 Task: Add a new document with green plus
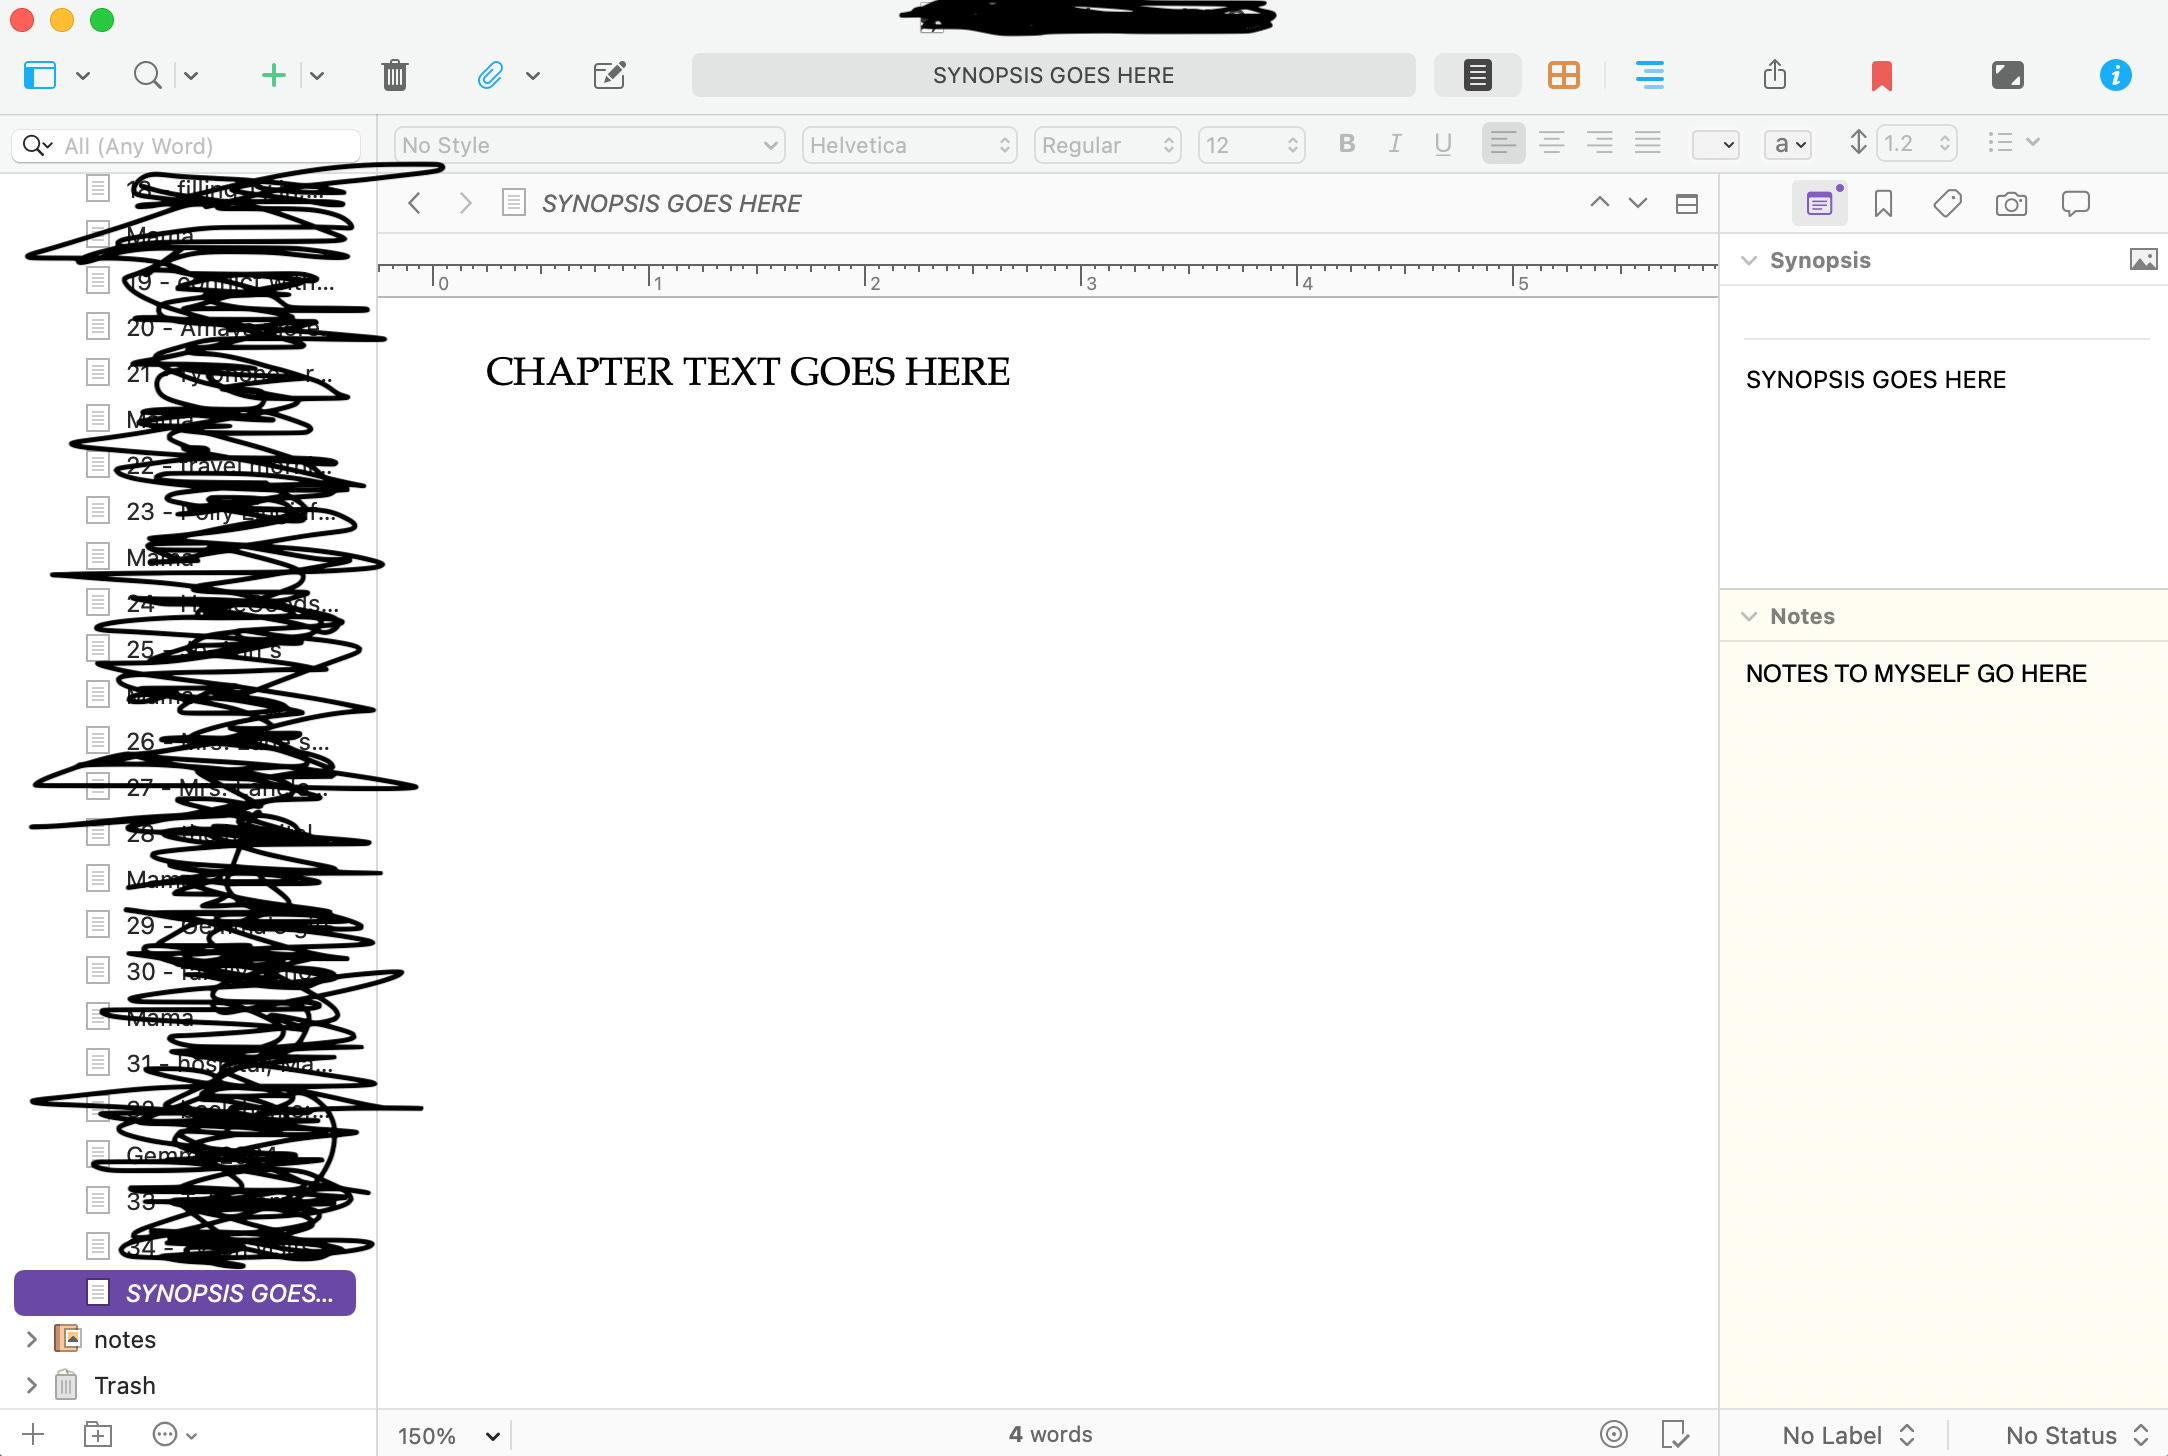[x=273, y=75]
